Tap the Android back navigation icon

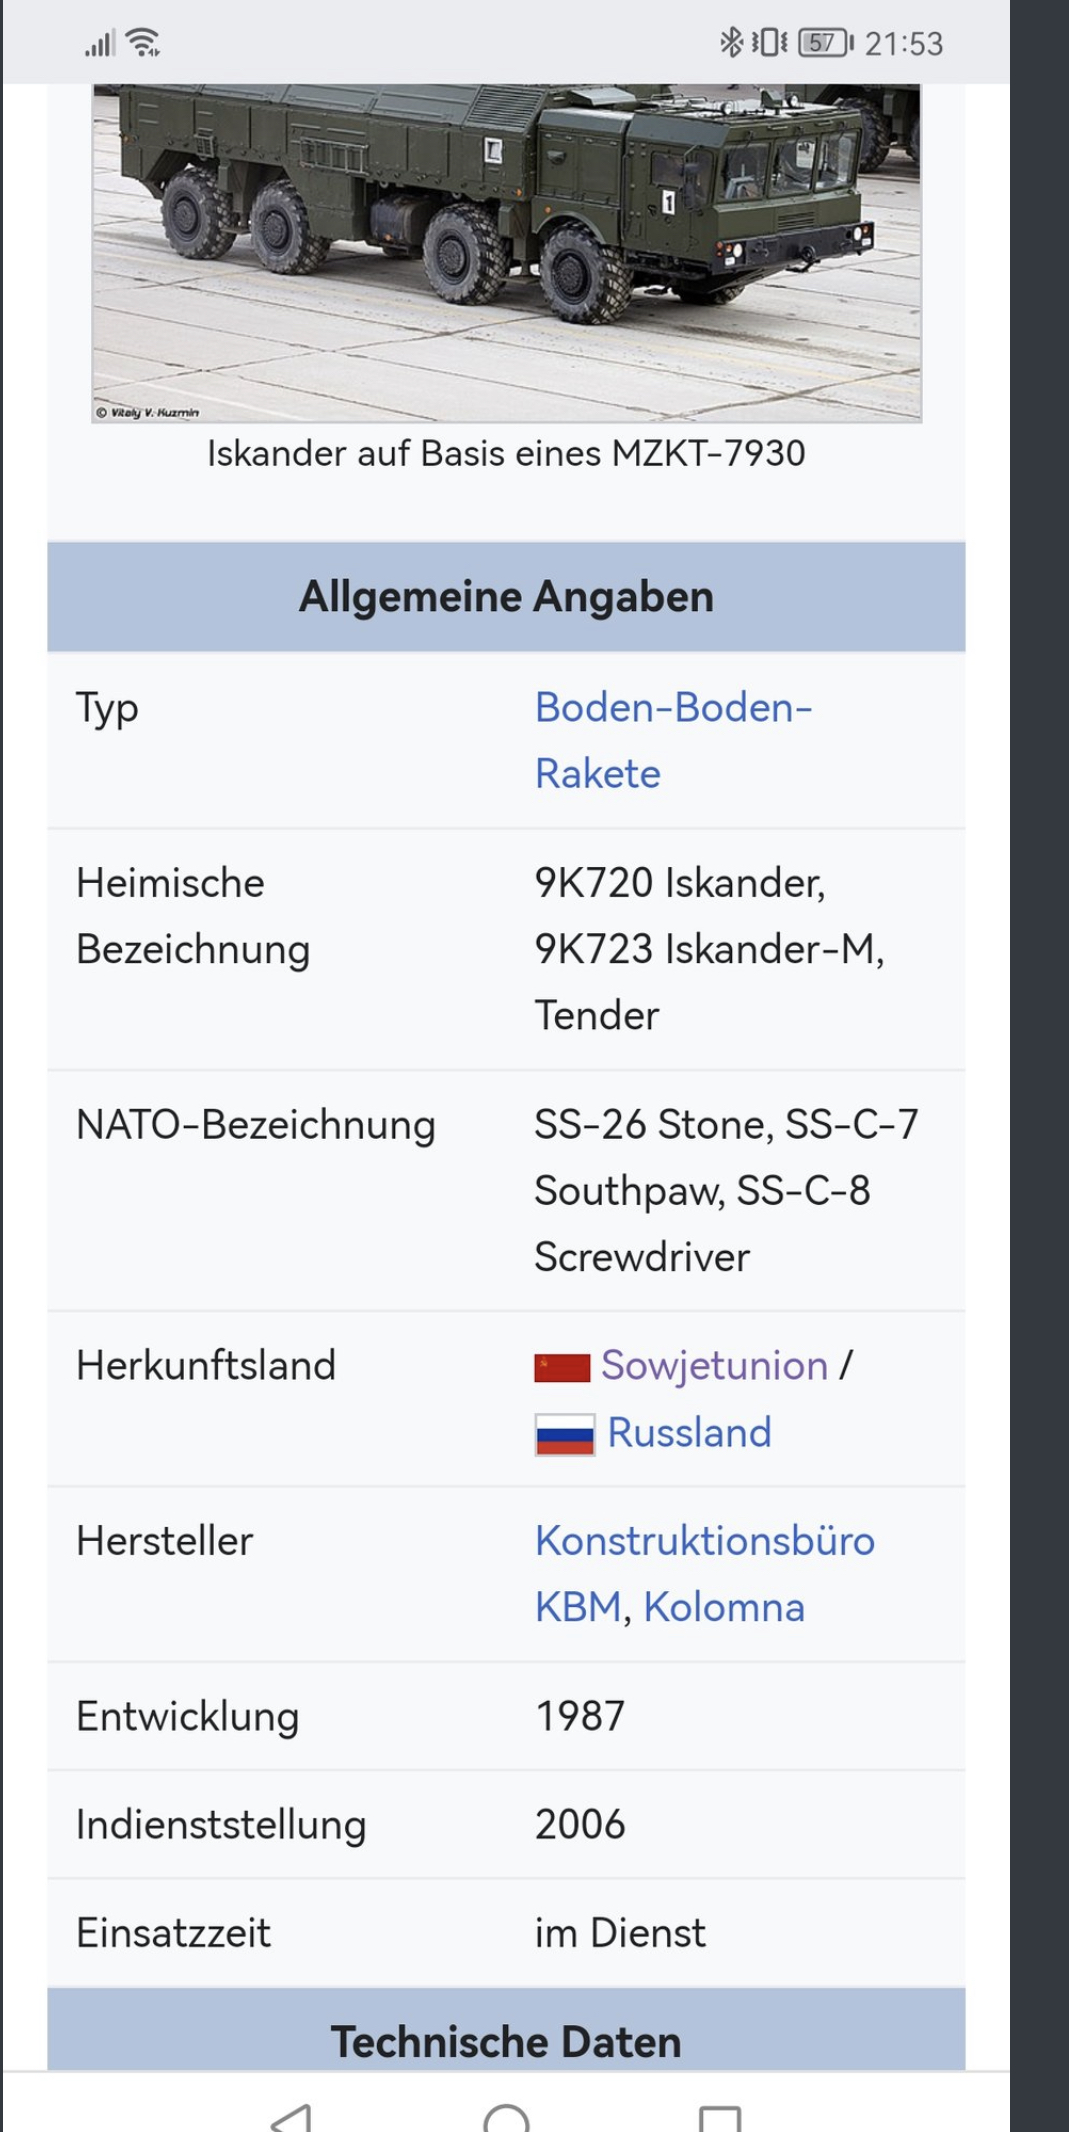click(292, 2118)
